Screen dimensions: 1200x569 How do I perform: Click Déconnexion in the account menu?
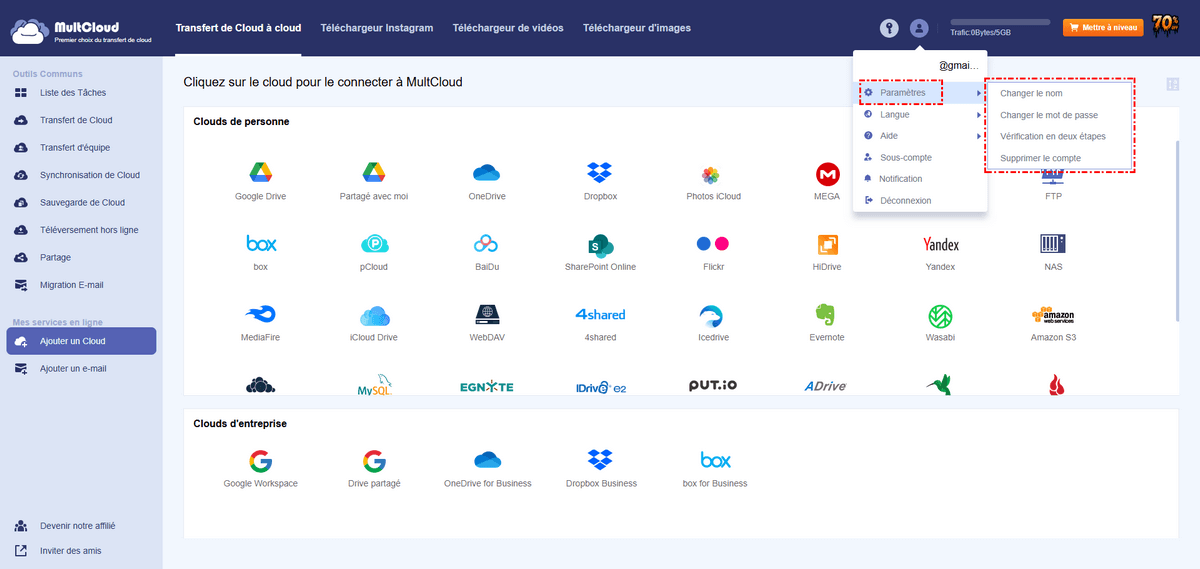(905, 200)
